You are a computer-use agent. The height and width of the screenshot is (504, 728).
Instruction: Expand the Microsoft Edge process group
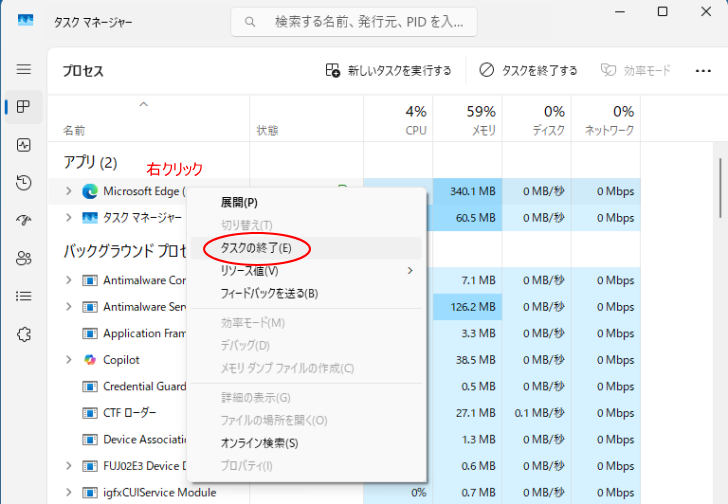coord(68,191)
